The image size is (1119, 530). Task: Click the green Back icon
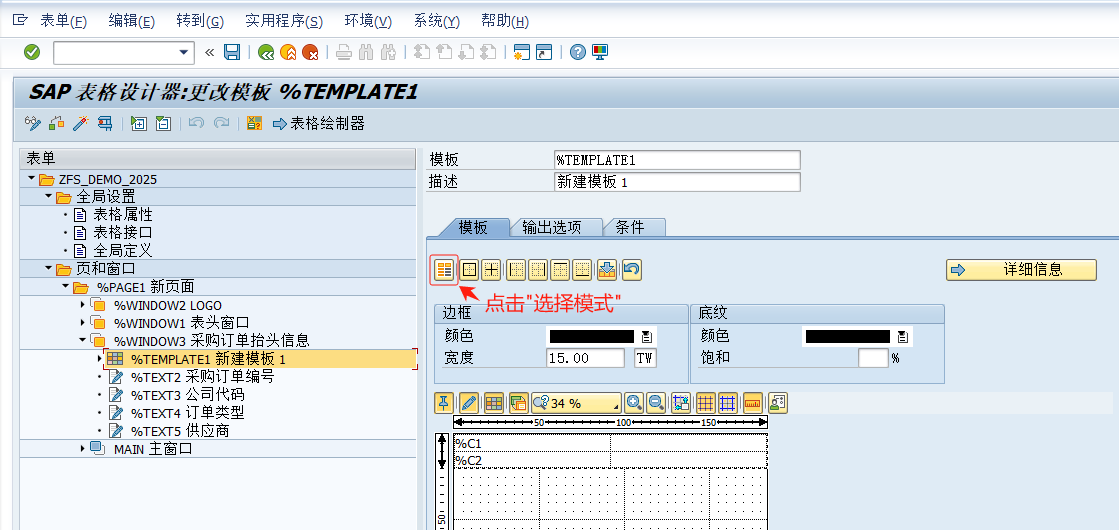(265, 52)
